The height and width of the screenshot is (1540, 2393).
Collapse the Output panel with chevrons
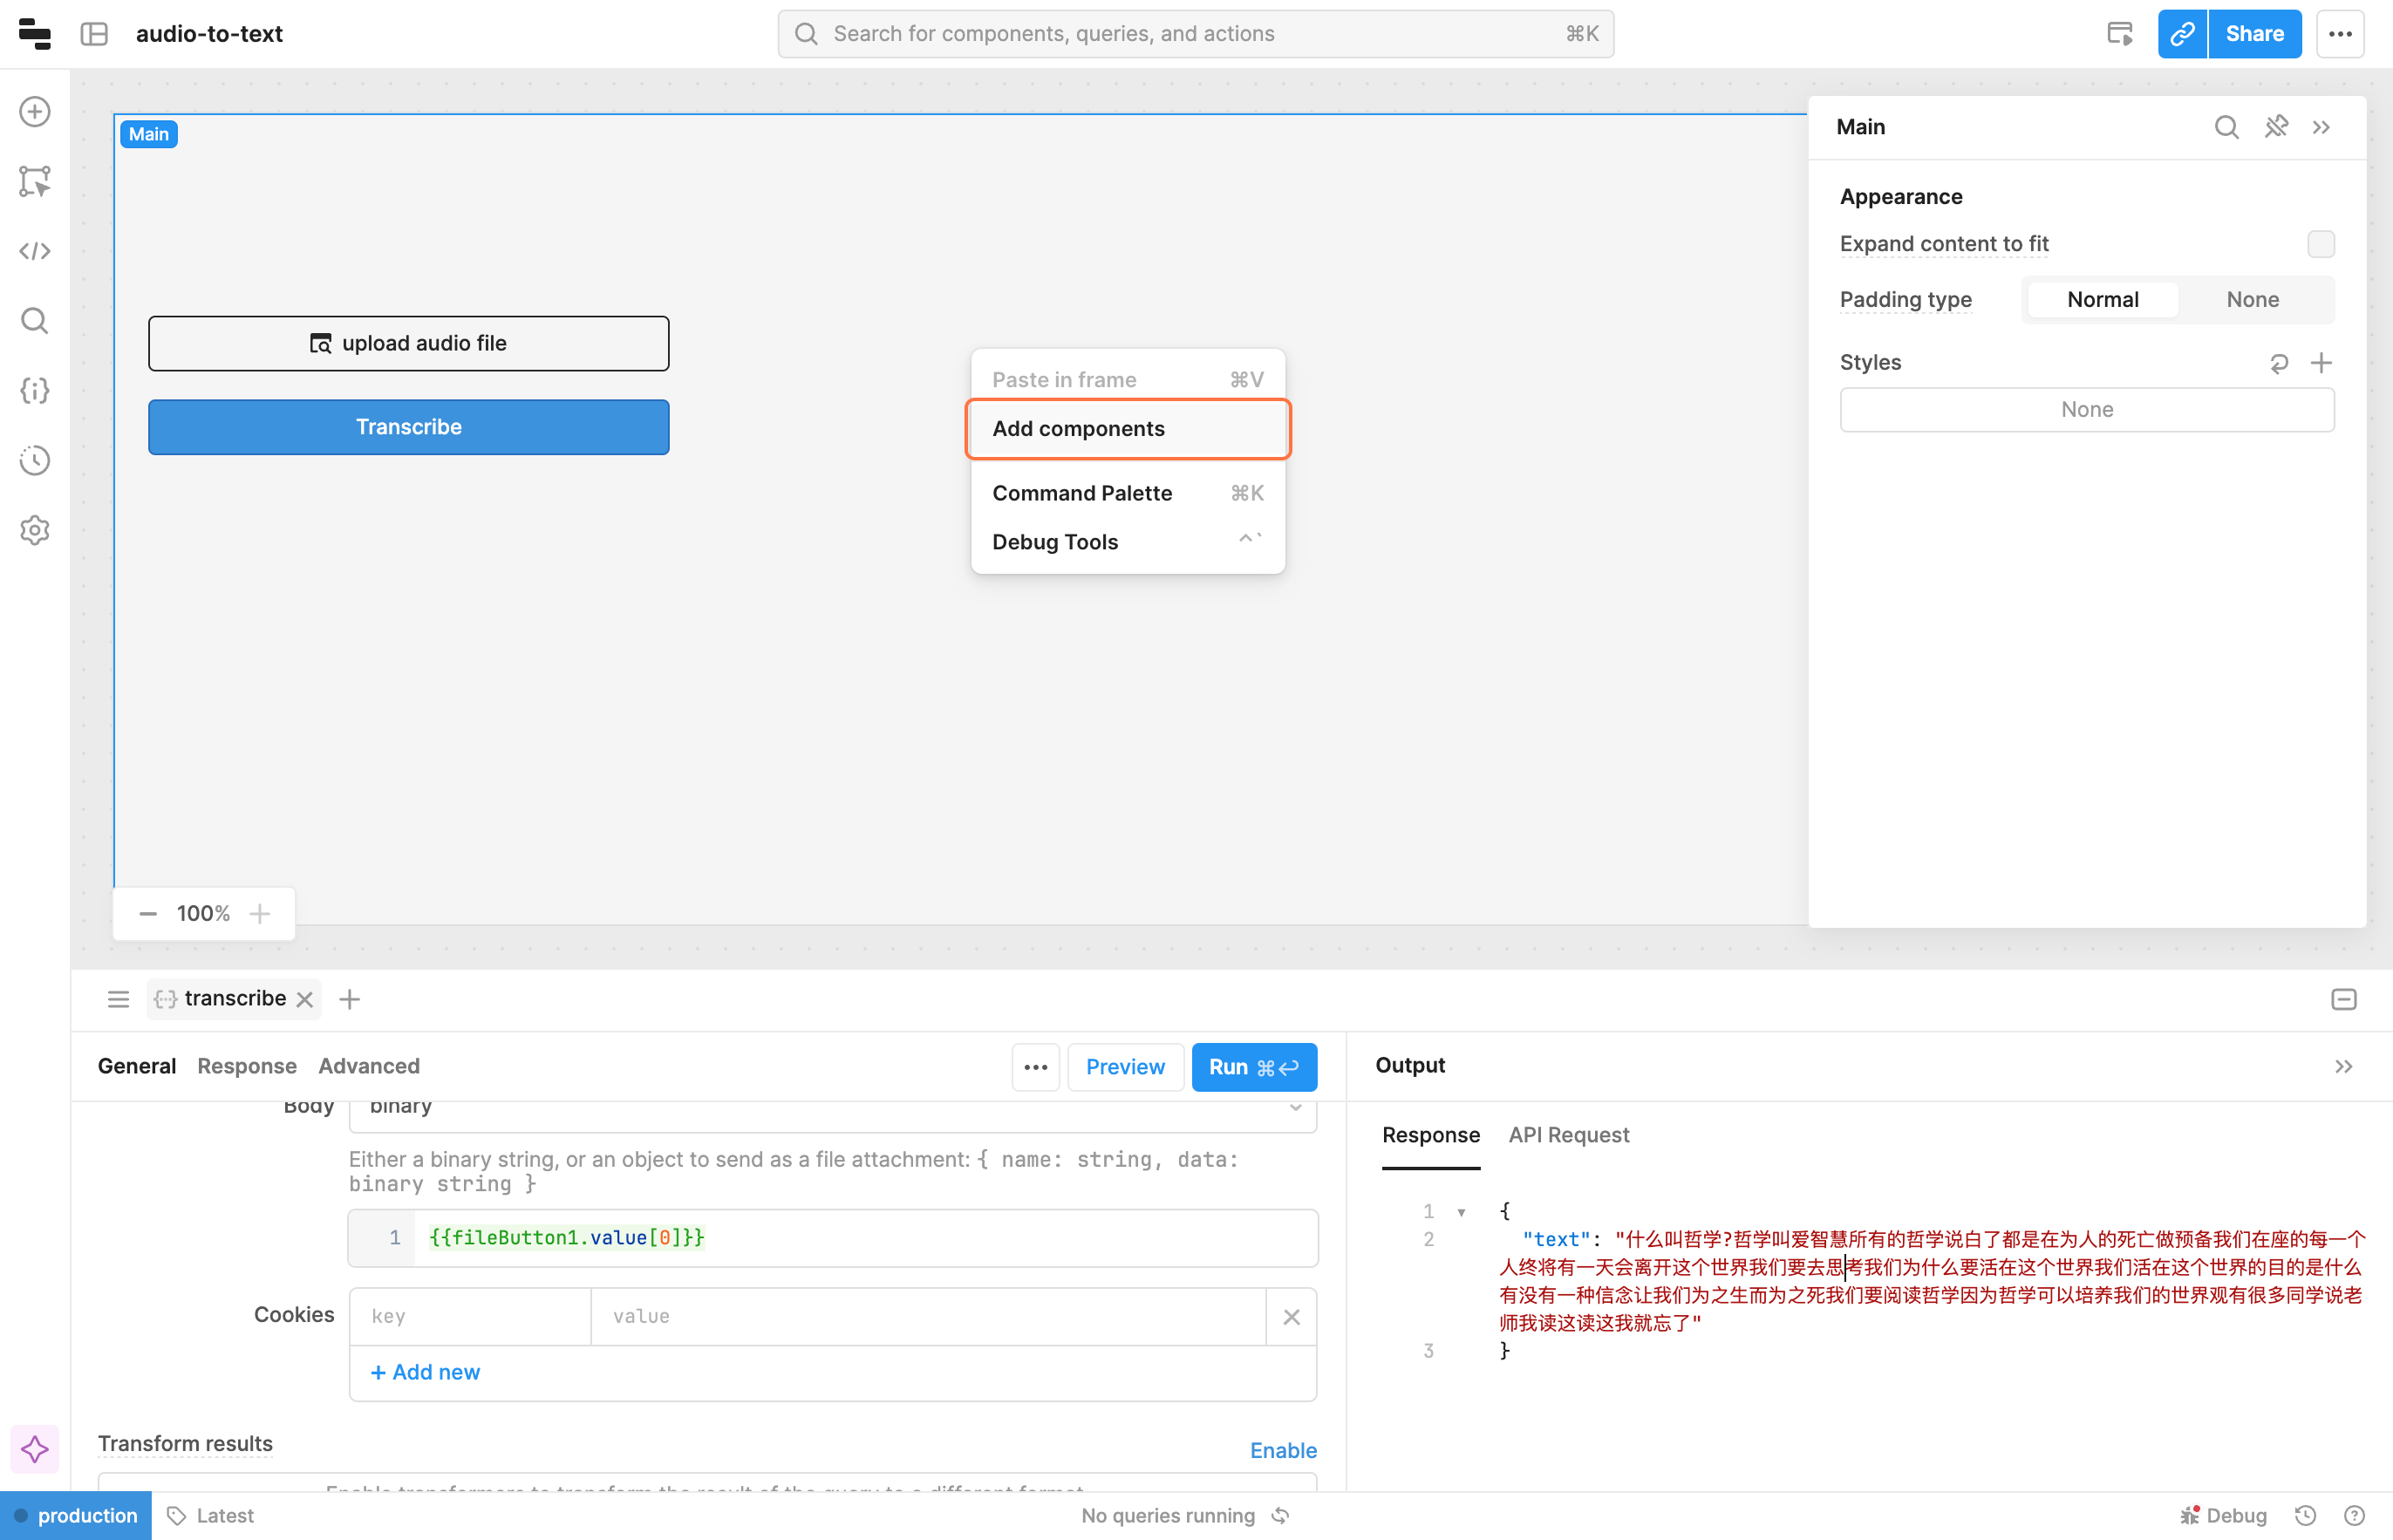coord(2343,1066)
